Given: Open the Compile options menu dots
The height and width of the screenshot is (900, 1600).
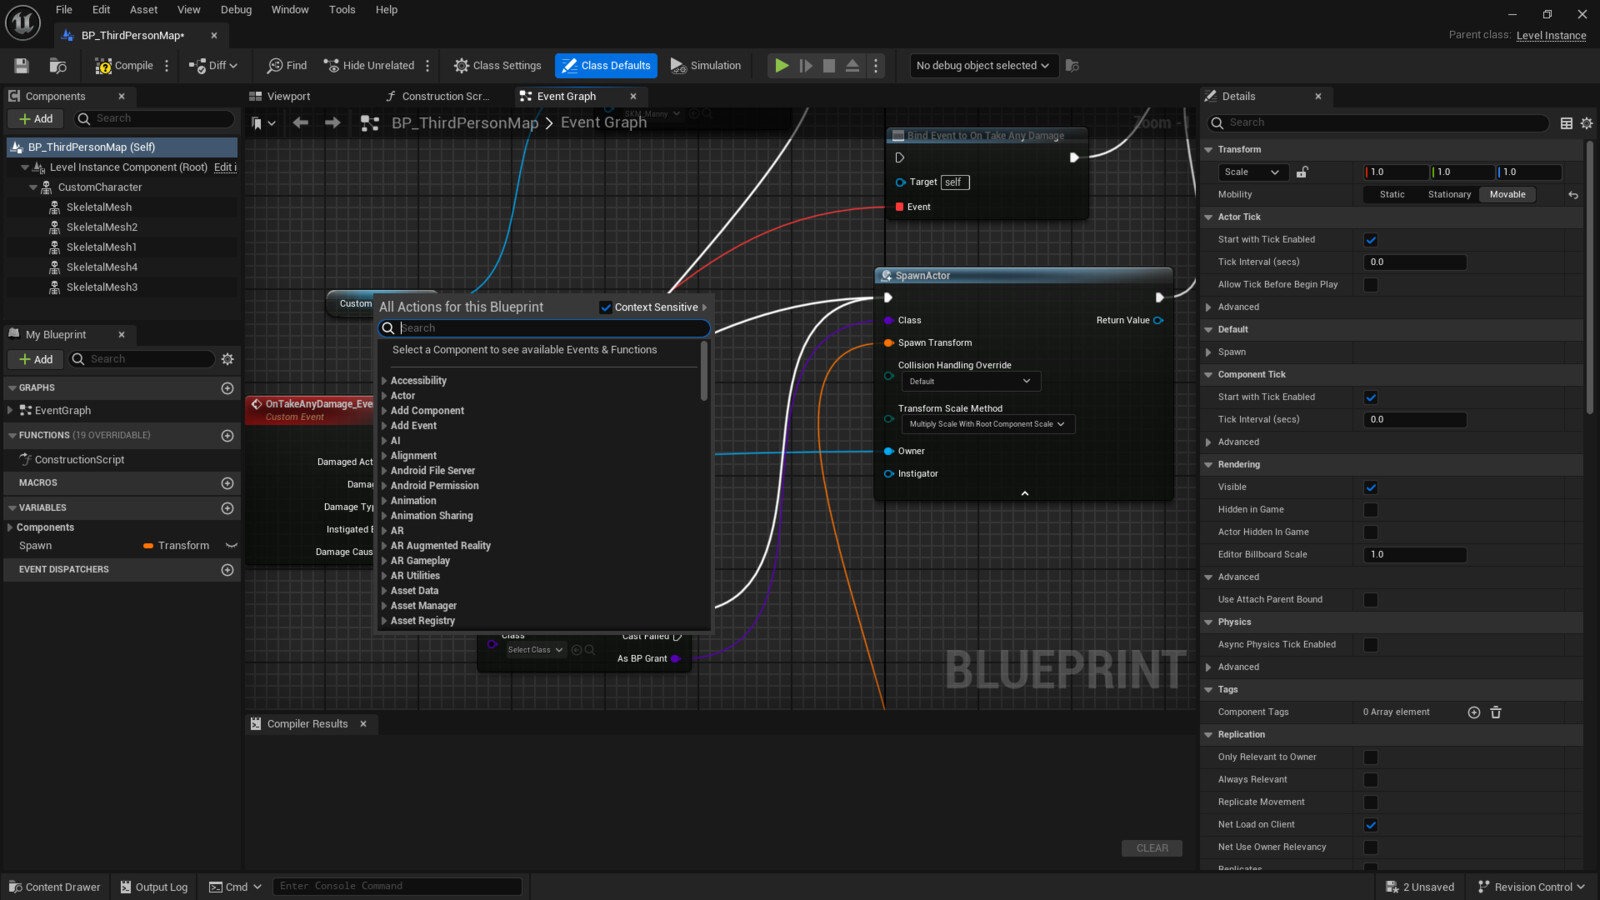Looking at the screenshot, I should [x=167, y=66].
